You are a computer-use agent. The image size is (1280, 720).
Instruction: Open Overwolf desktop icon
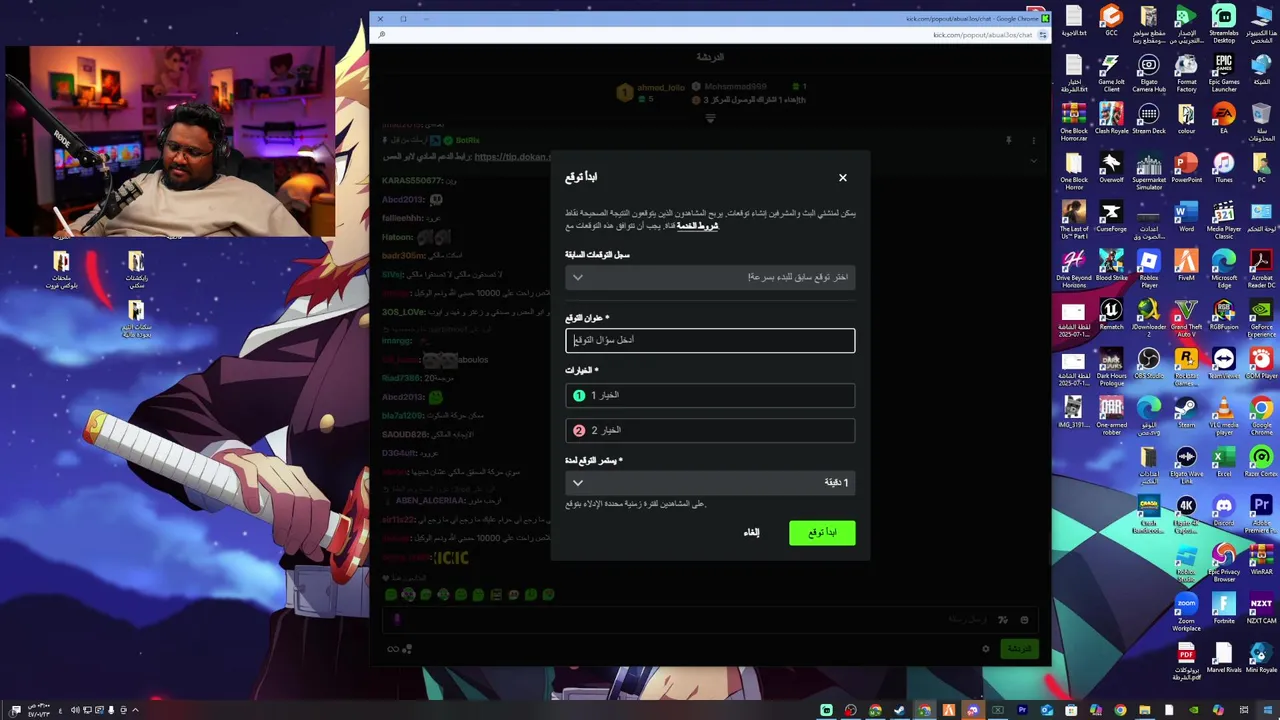[1111, 168]
